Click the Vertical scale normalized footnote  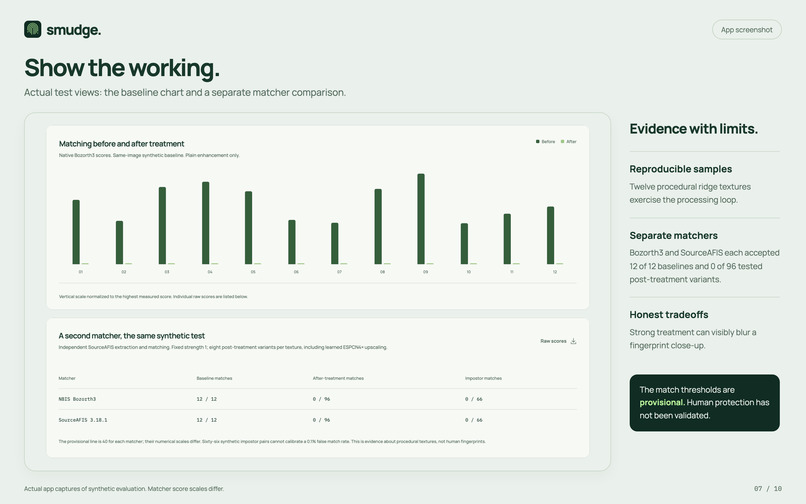coord(153,297)
